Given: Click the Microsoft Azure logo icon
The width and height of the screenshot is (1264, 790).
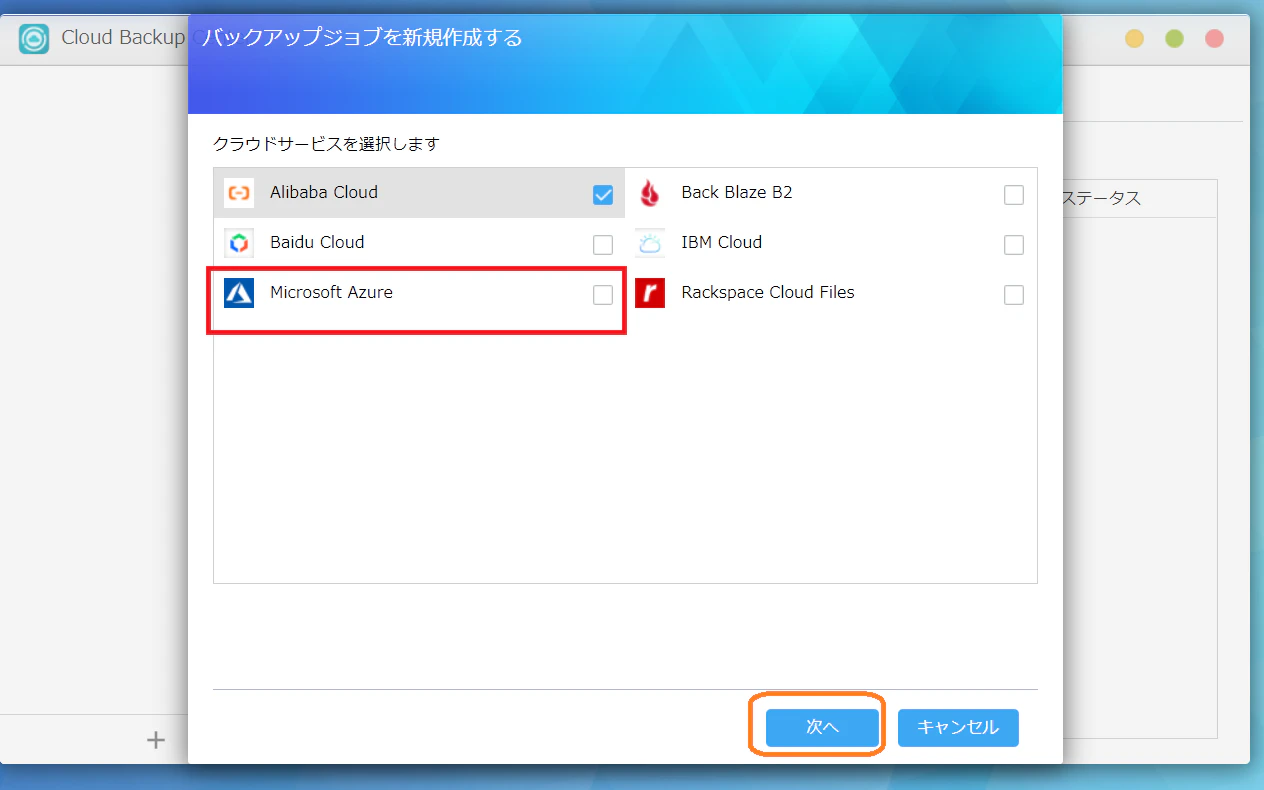Looking at the screenshot, I should pyautogui.click(x=239, y=293).
